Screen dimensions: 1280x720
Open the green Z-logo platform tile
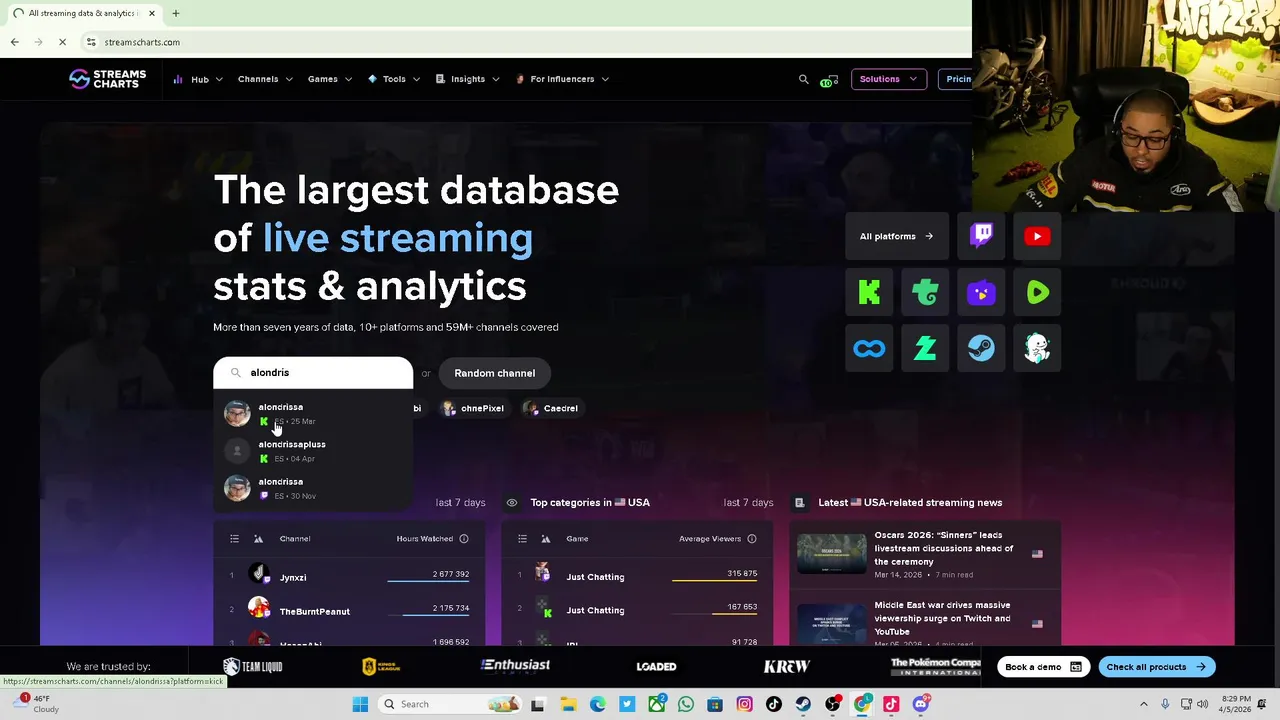pos(925,348)
